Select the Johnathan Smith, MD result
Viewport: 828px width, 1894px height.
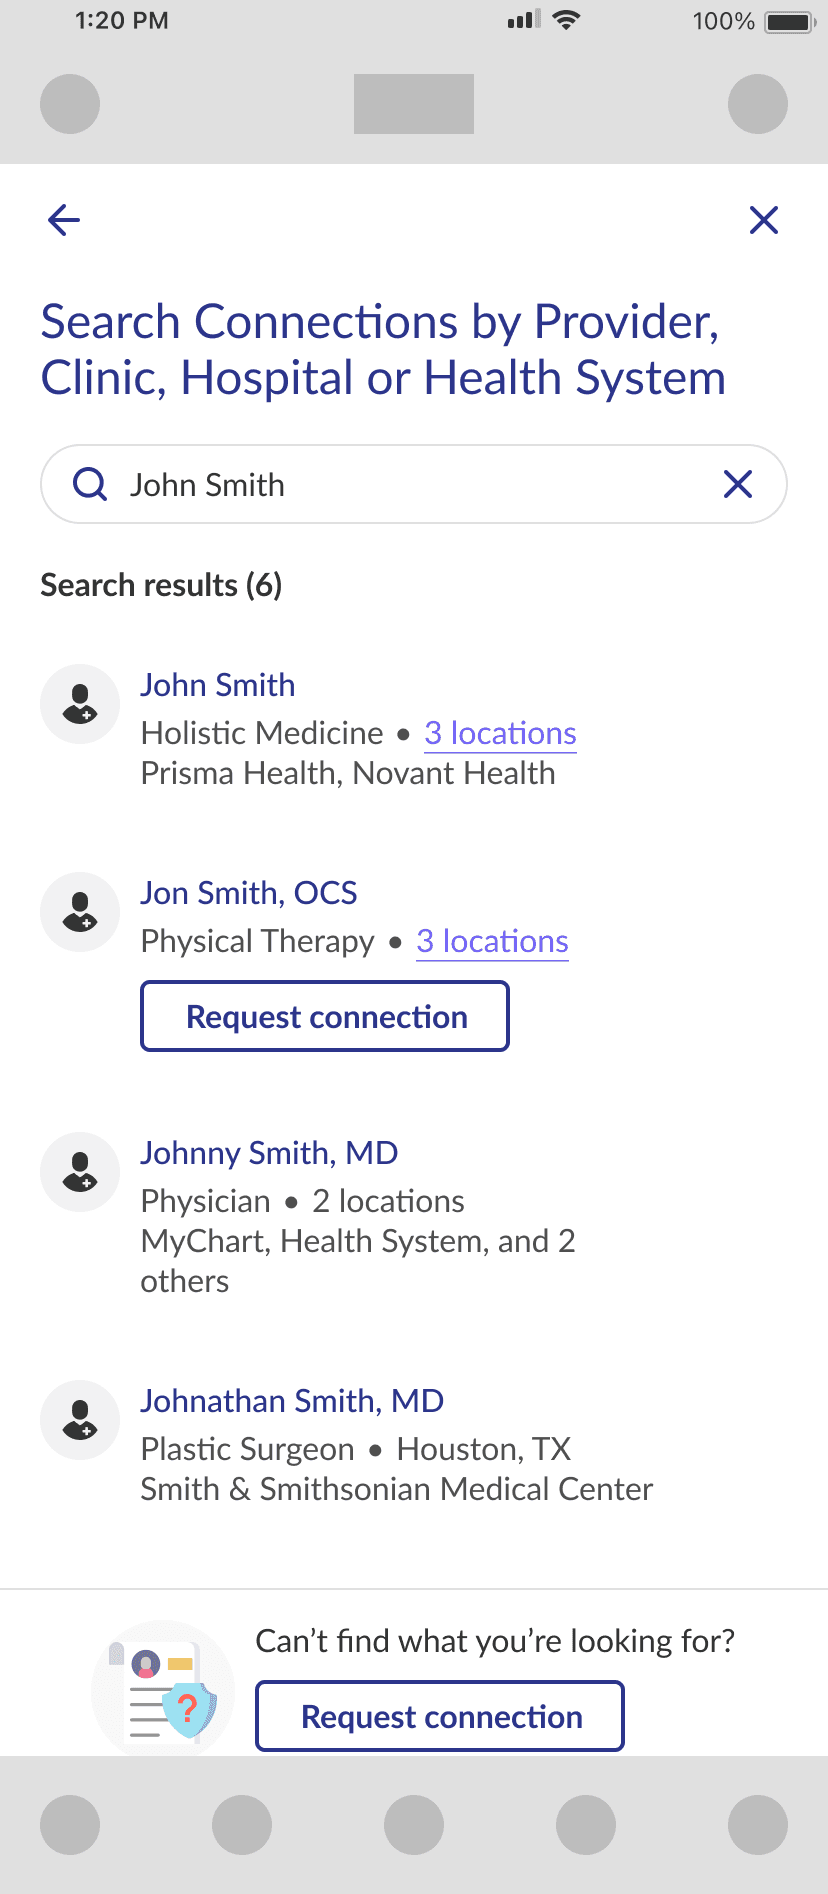(292, 1401)
